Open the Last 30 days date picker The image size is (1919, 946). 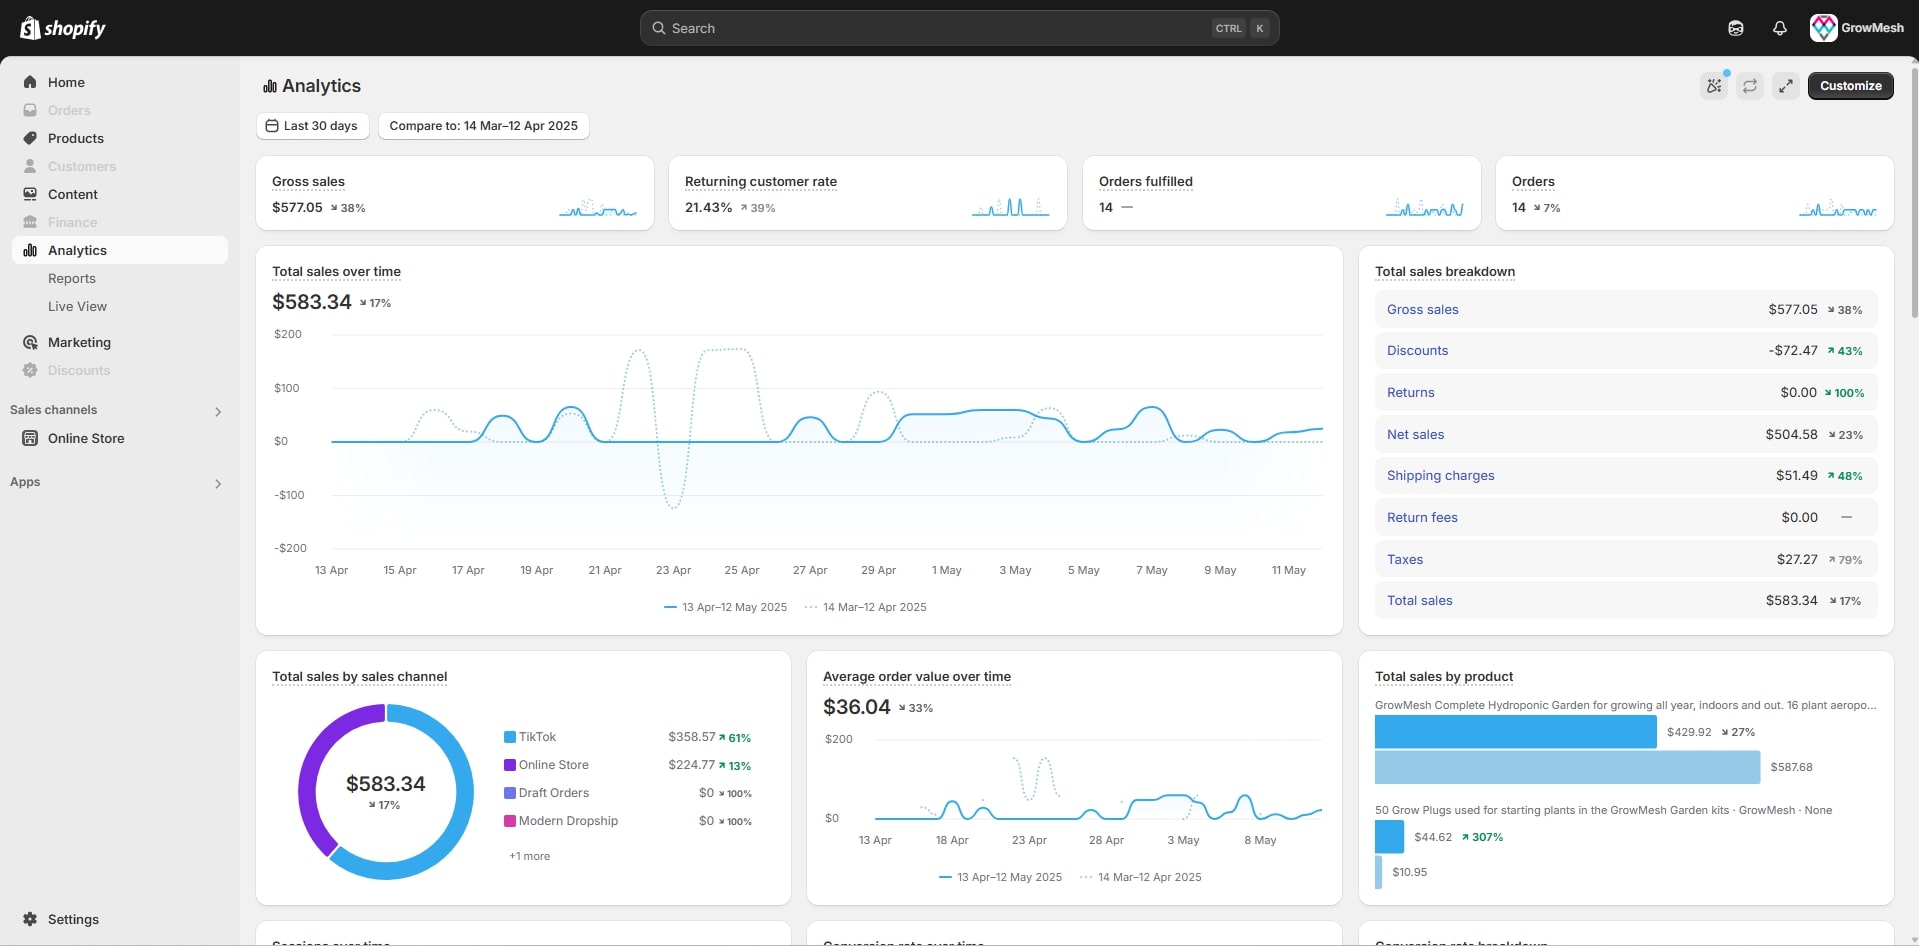(312, 126)
